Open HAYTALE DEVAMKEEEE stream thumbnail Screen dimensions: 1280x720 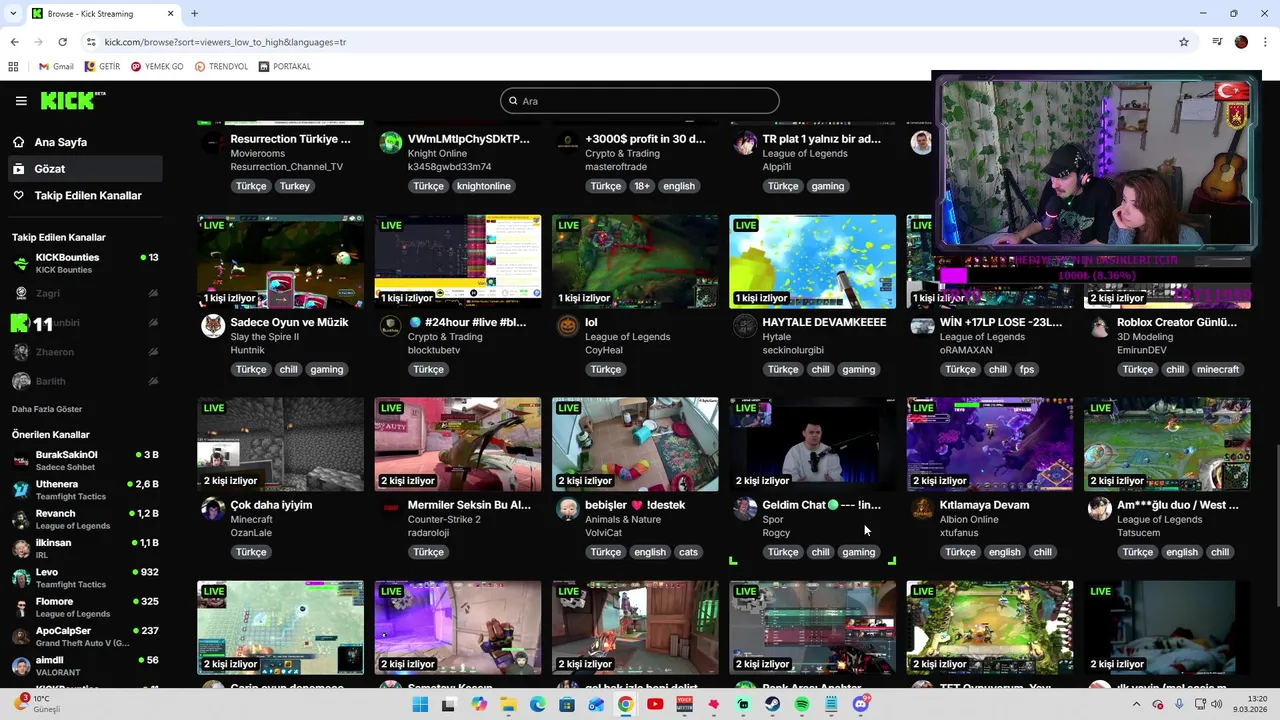pyautogui.click(x=813, y=261)
